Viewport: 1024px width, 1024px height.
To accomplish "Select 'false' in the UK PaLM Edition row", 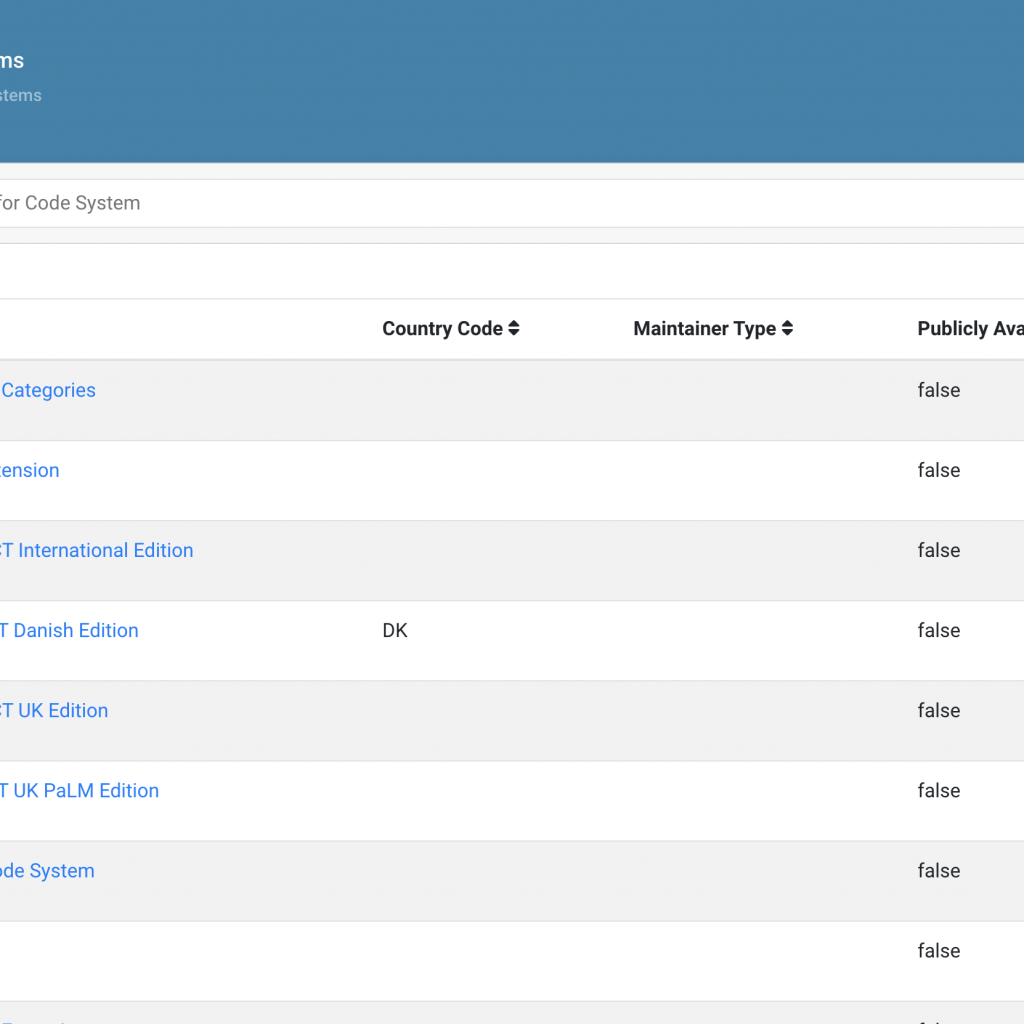I will click(x=938, y=791).
